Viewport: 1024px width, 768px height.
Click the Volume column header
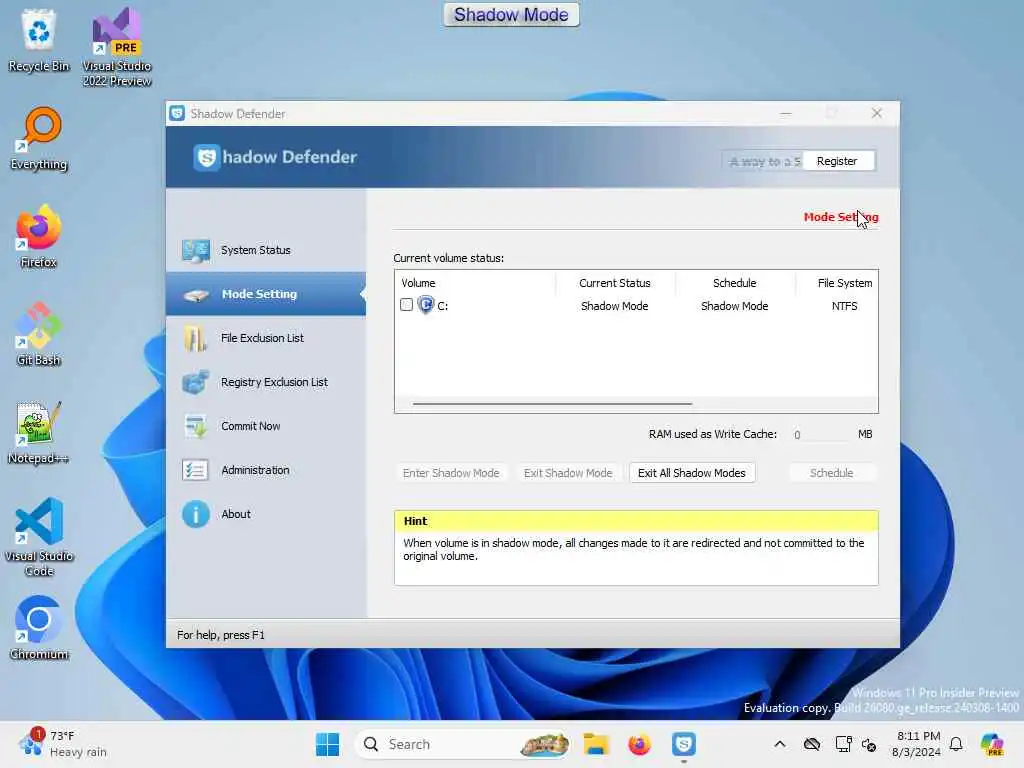(x=475, y=283)
